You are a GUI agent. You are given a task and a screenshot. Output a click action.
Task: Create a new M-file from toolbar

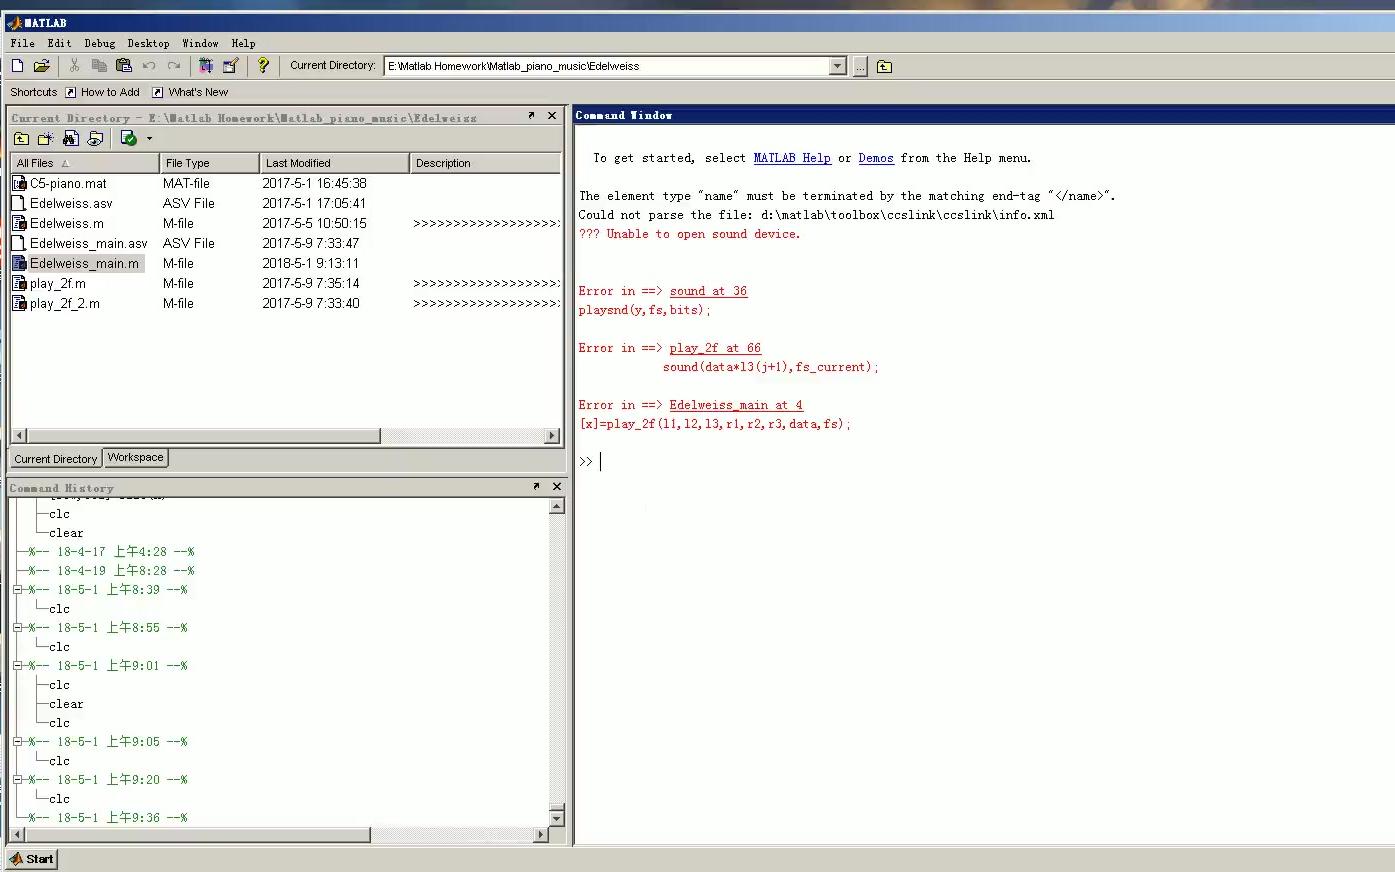tap(17, 66)
